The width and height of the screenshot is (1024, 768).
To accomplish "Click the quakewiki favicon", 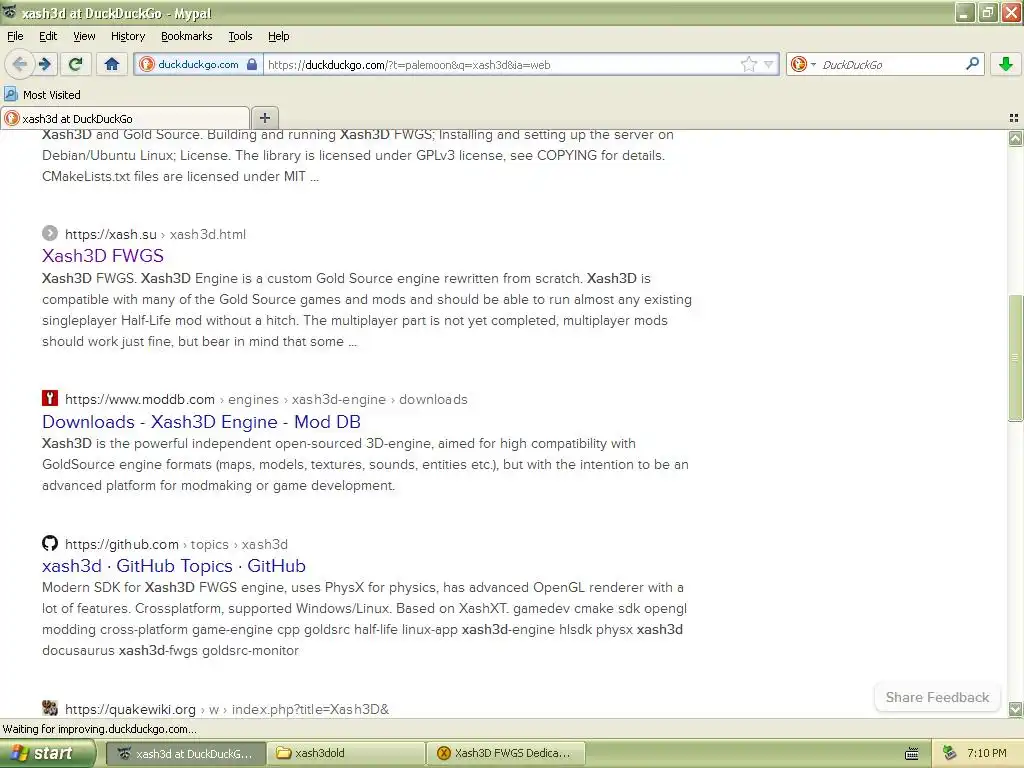I will (x=50, y=707).
